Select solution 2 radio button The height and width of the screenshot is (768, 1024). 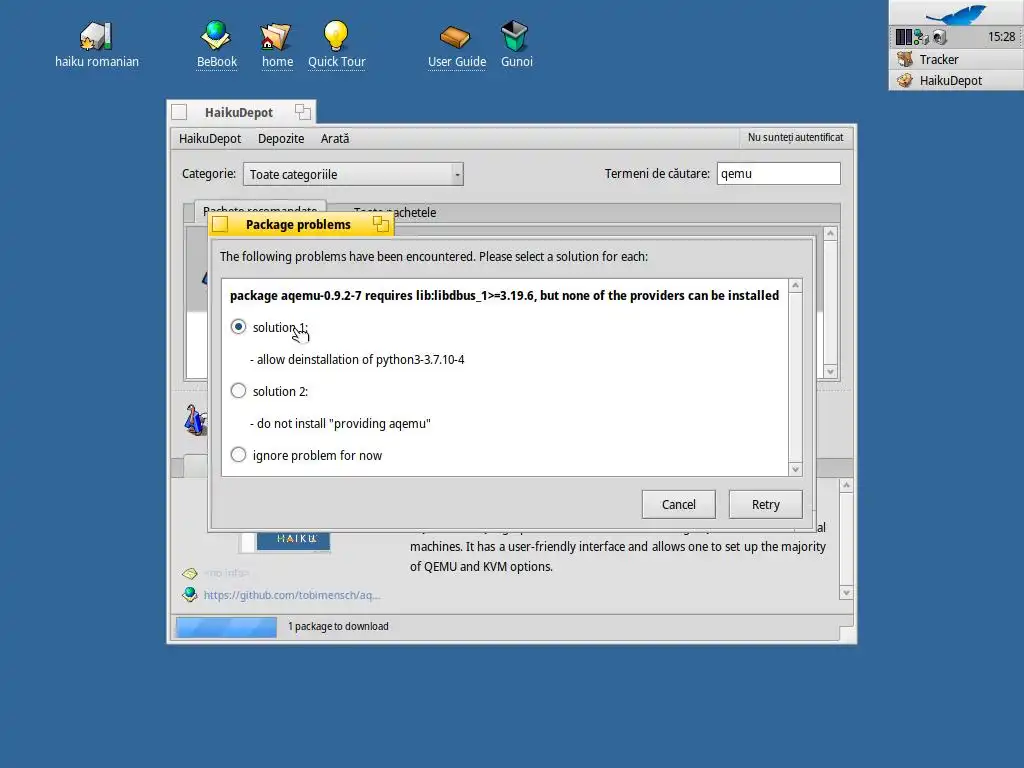pyautogui.click(x=238, y=391)
